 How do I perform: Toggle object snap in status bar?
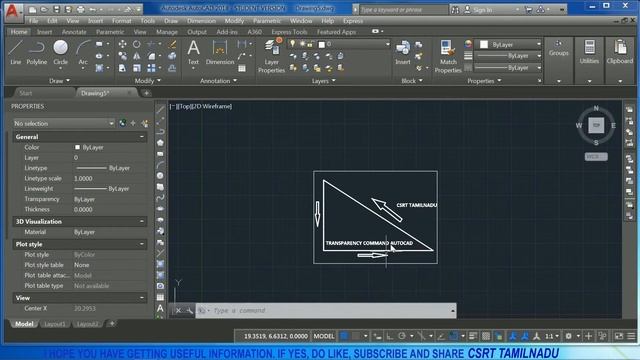pyautogui.click(x=453, y=336)
